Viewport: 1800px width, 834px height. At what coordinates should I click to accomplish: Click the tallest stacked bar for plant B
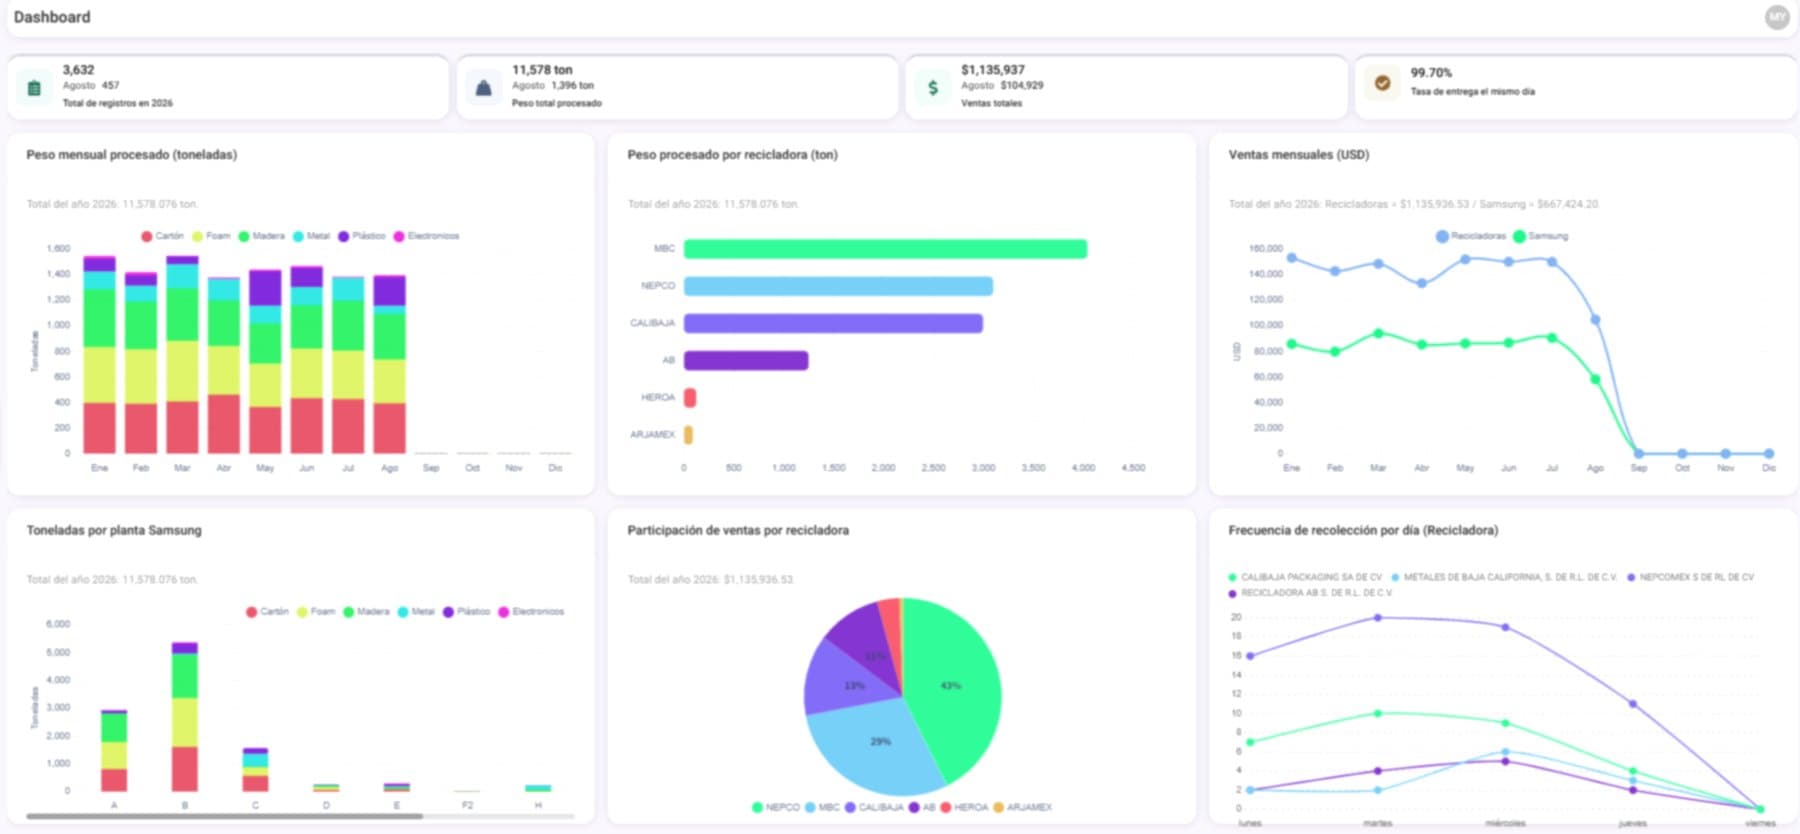click(184, 717)
